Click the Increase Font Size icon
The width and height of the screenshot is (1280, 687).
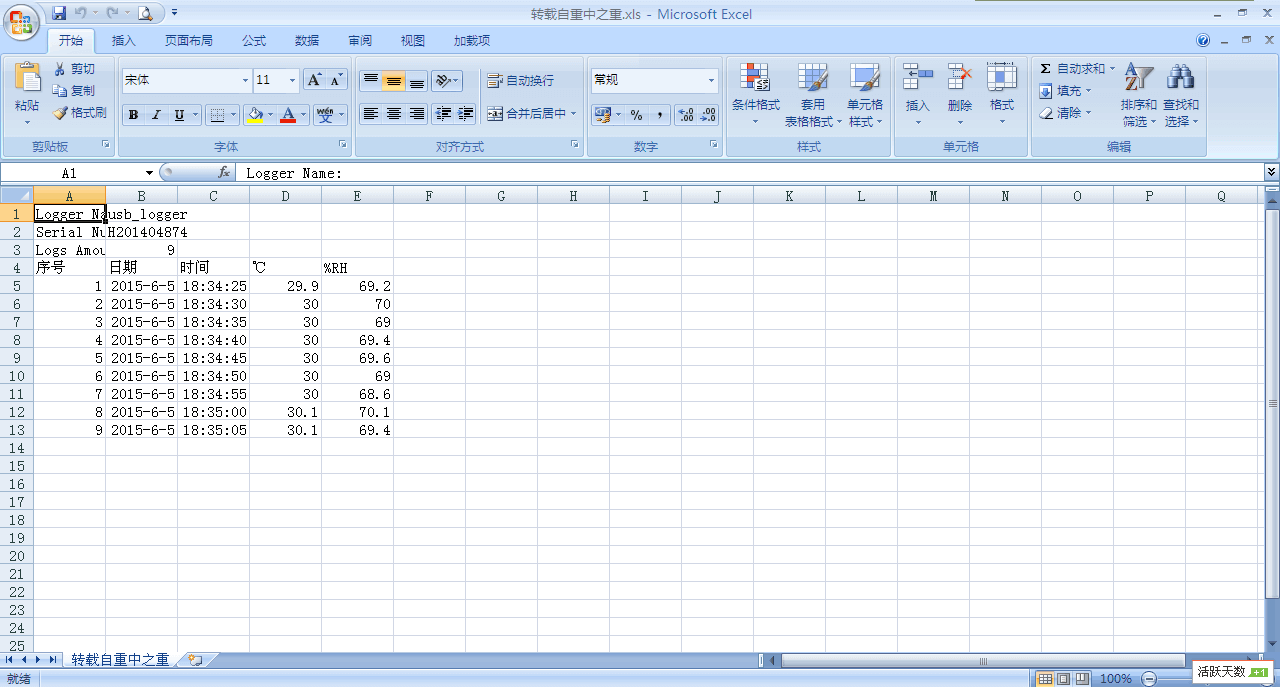coord(314,80)
